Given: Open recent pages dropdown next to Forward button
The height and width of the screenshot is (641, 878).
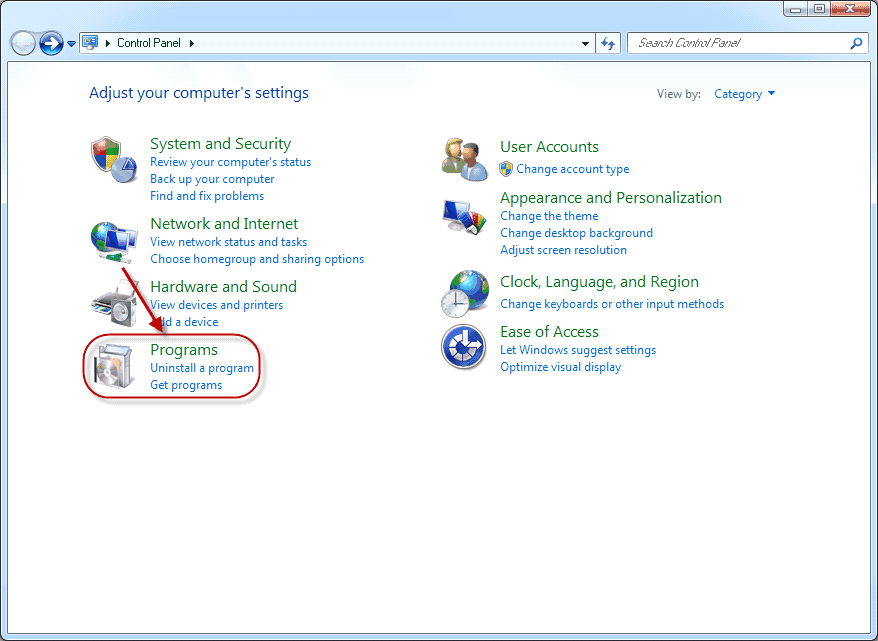Looking at the screenshot, I should [x=72, y=44].
